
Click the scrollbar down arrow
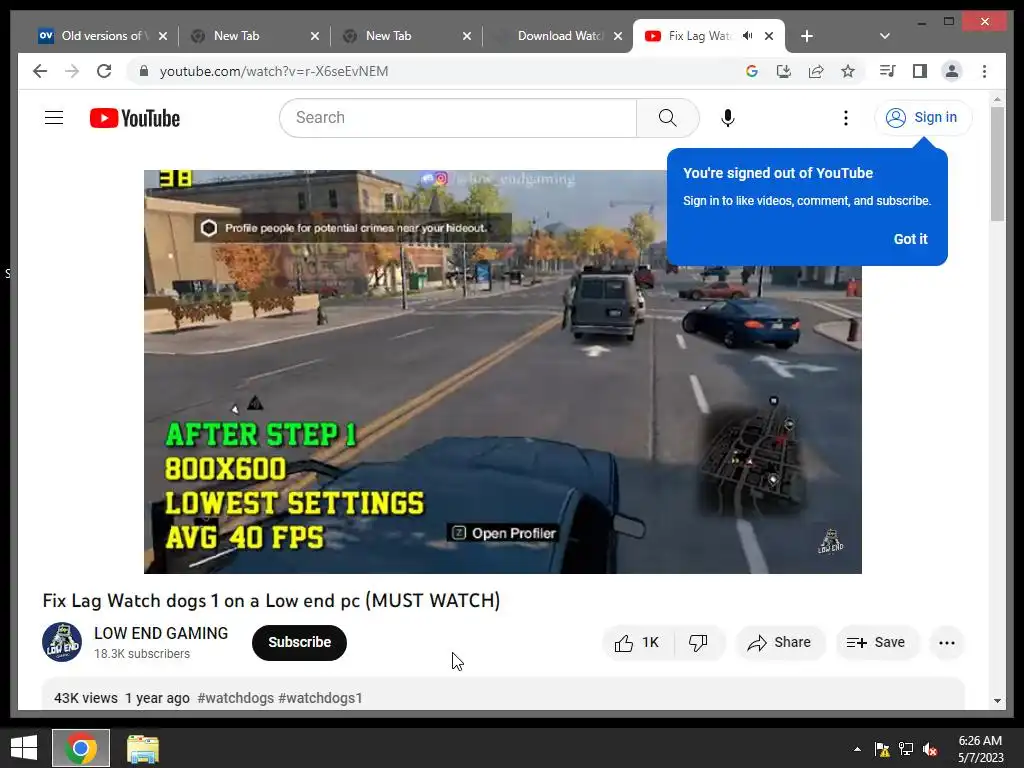coord(997,701)
